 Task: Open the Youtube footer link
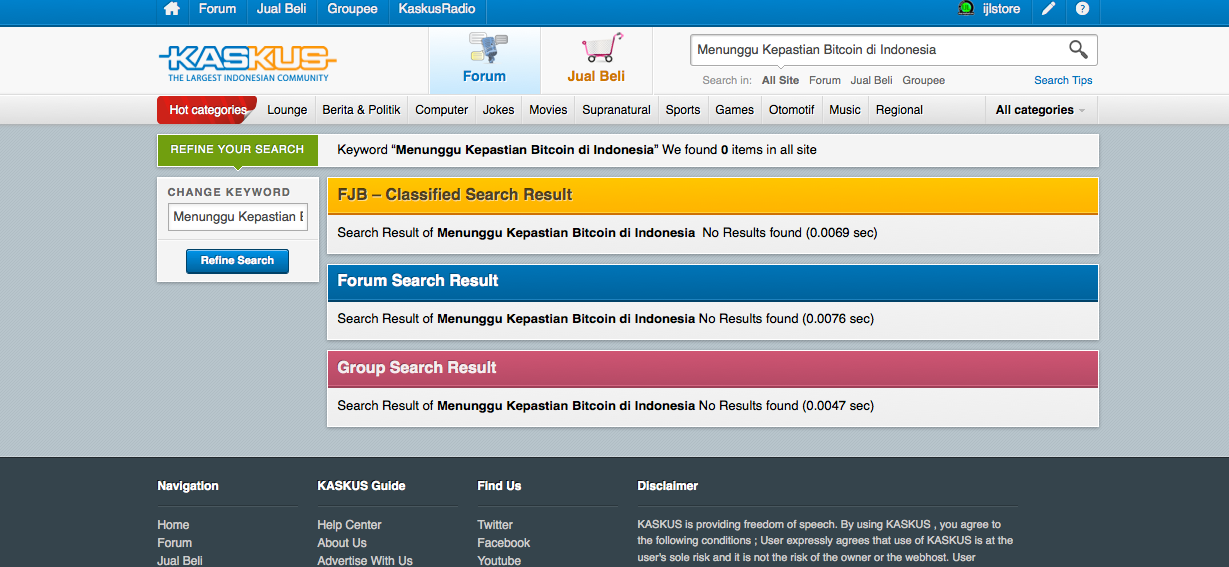499,561
